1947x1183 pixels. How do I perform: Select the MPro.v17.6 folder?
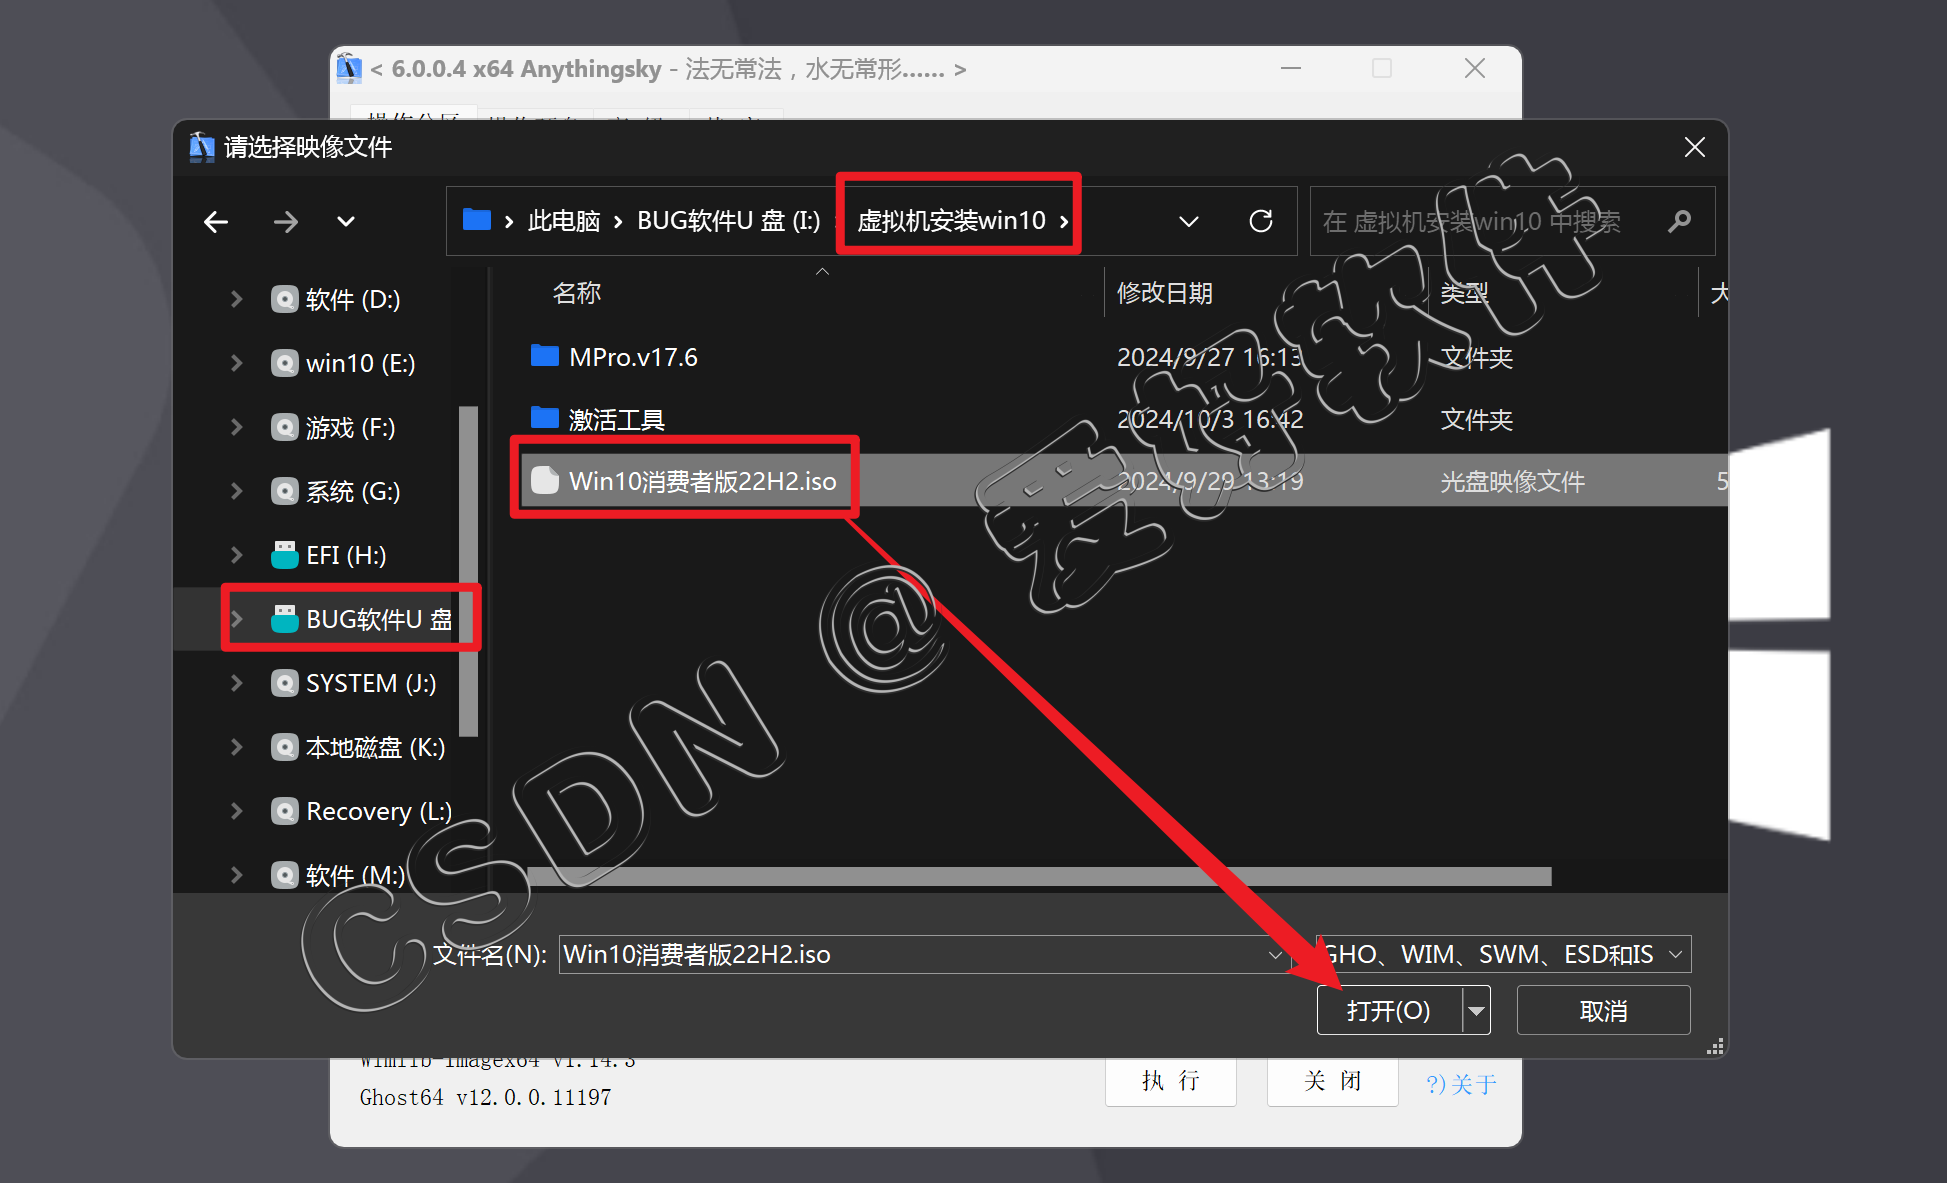632,357
